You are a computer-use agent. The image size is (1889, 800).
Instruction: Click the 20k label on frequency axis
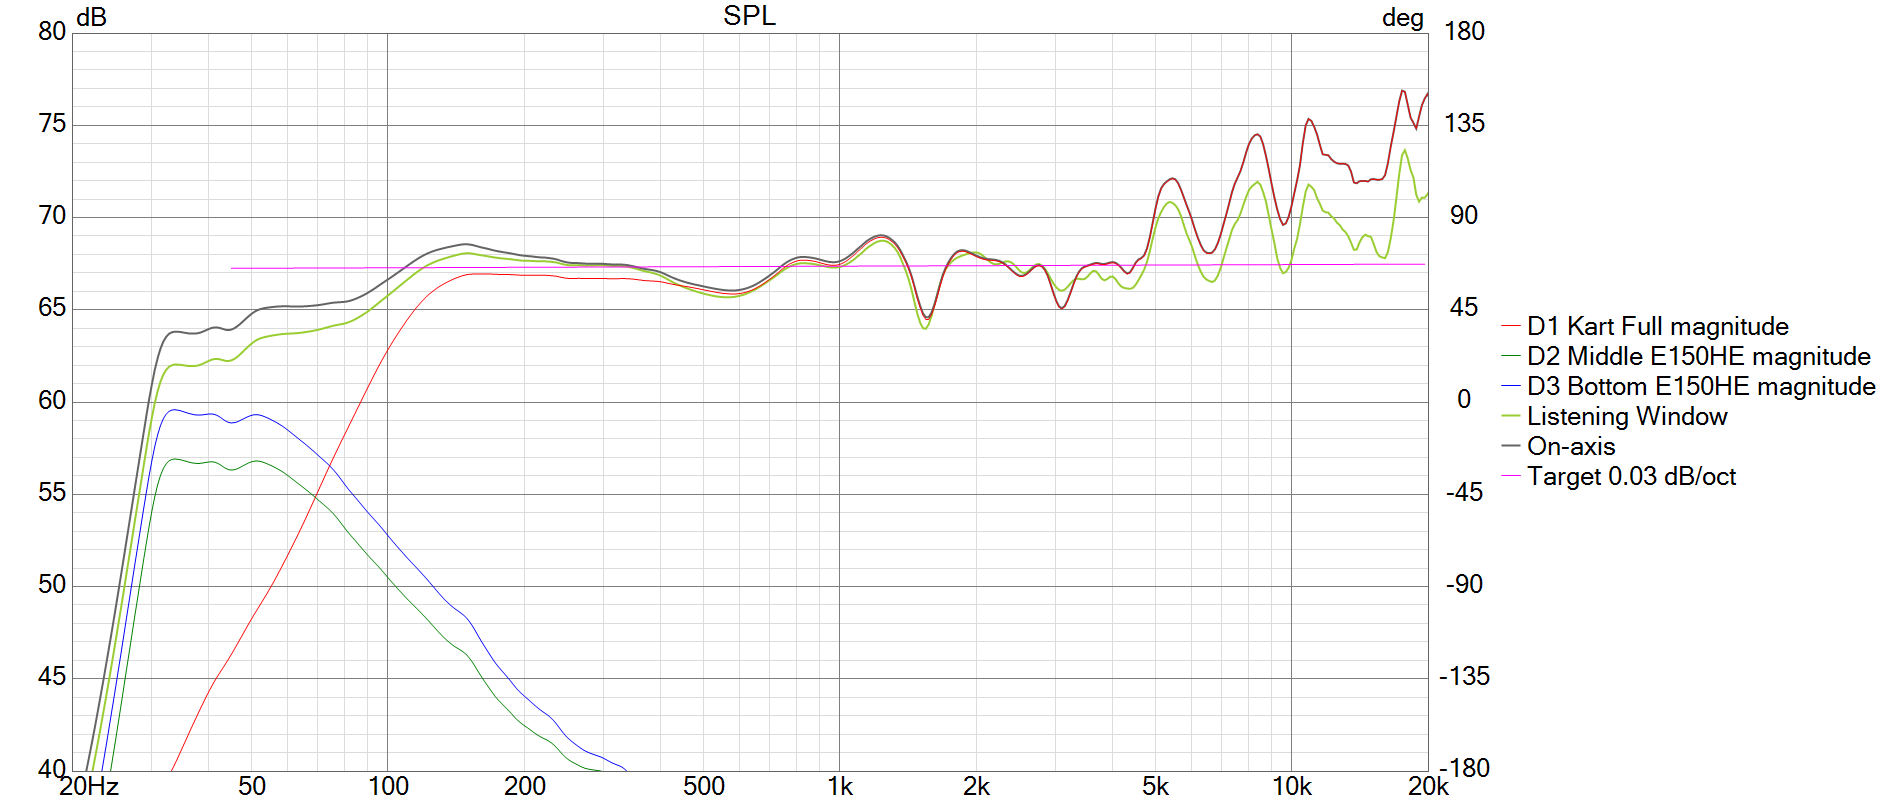1428,787
